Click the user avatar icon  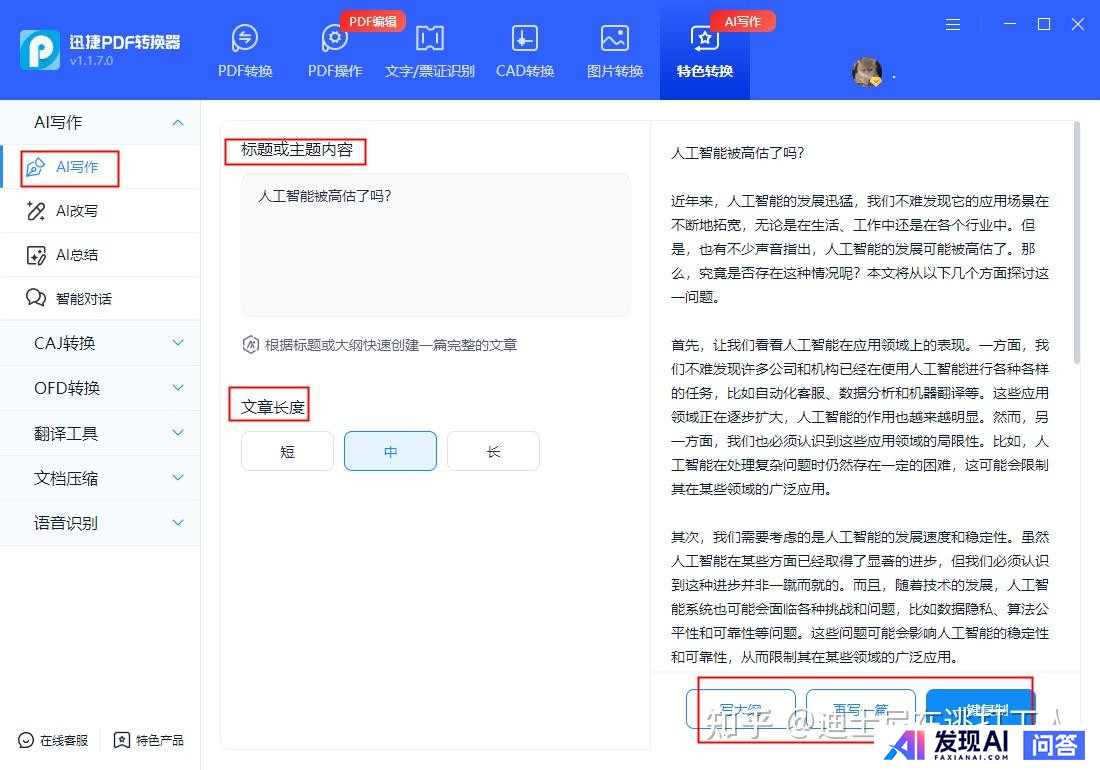click(x=866, y=72)
